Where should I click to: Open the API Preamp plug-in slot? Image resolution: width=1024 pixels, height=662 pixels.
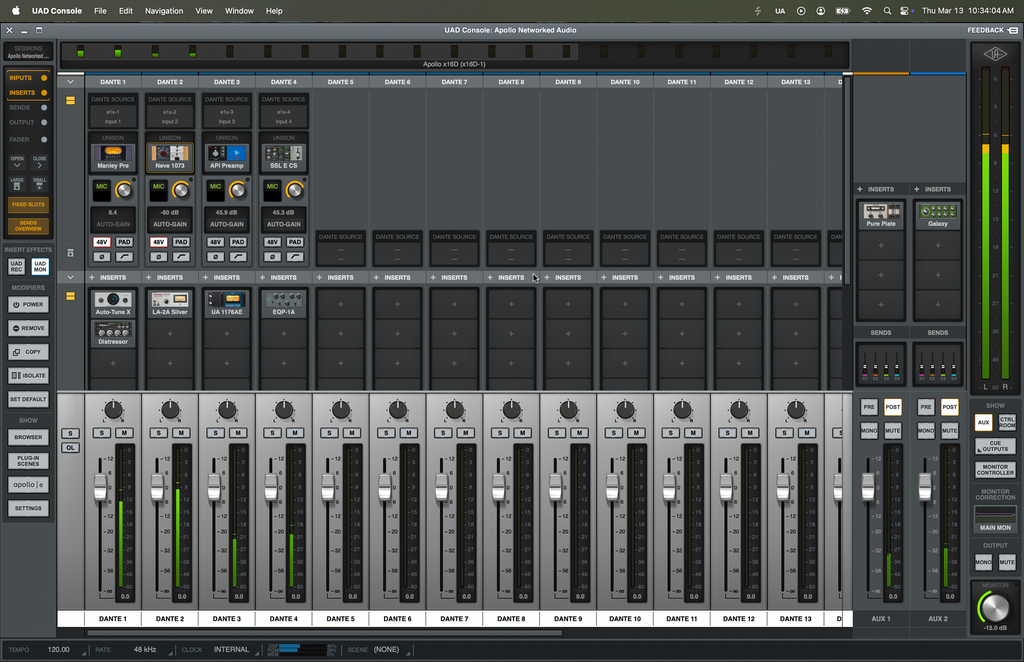227,157
